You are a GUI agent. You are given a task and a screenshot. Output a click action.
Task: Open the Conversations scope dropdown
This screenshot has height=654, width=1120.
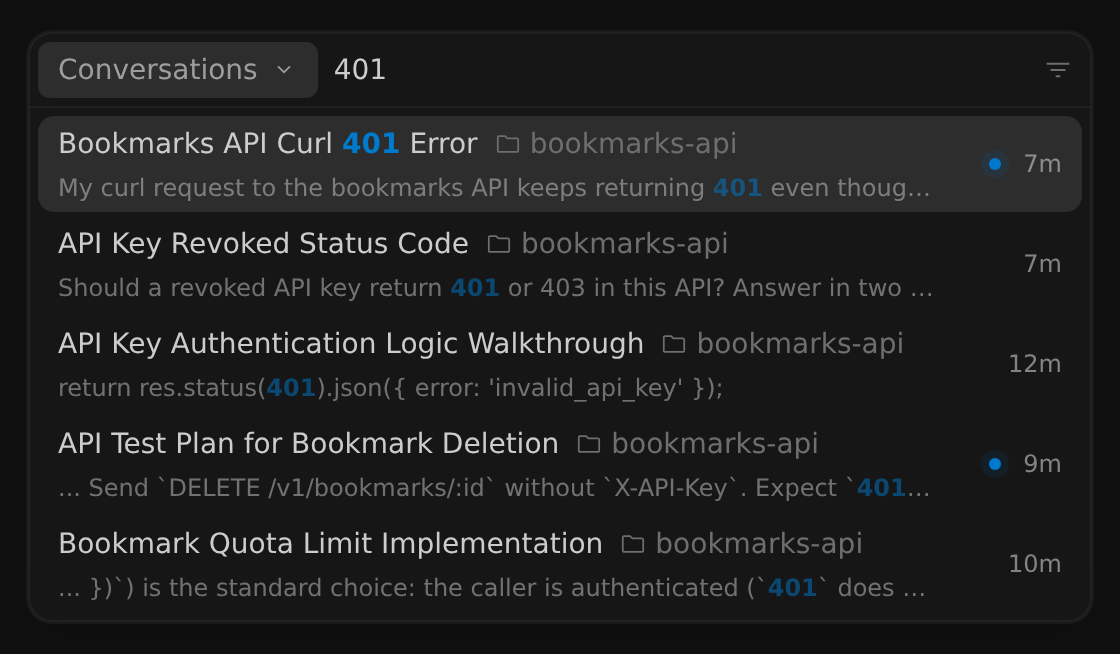(178, 70)
